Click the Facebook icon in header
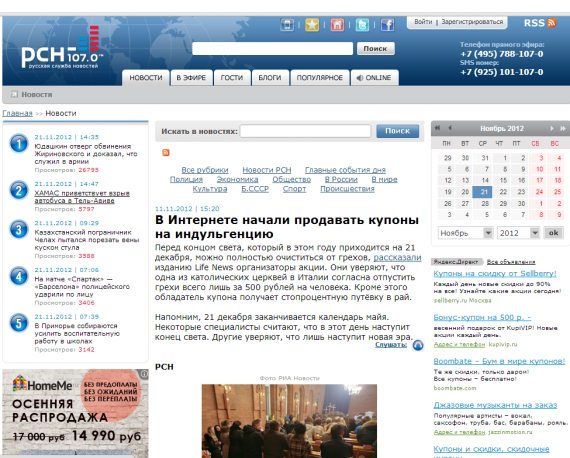The image size is (570, 458). pyautogui.click(x=388, y=25)
